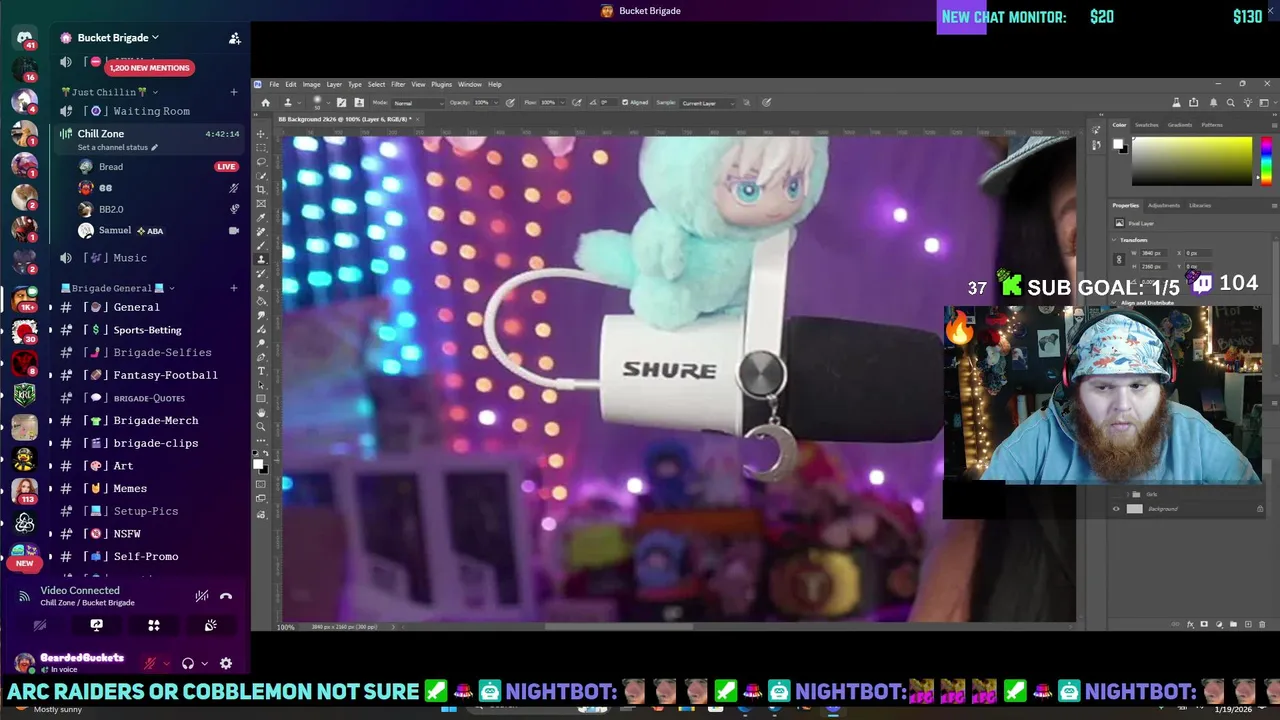The height and width of the screenshot is (720, 1280).
Task: Open the brush preset picker dropdown
Action: click(328, 103)
